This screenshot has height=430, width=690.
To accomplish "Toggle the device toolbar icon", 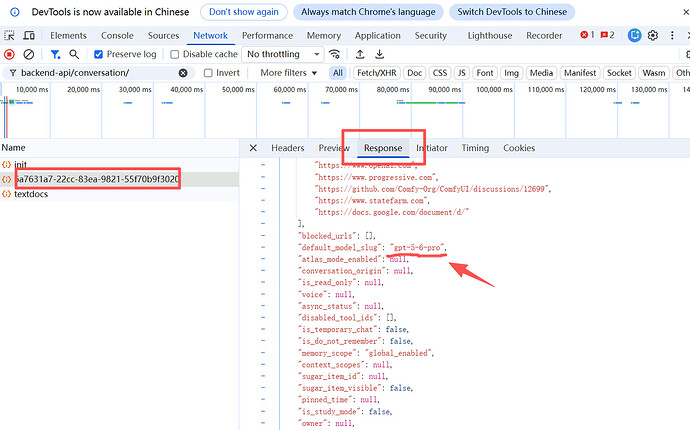I will [x=29, y=35].
